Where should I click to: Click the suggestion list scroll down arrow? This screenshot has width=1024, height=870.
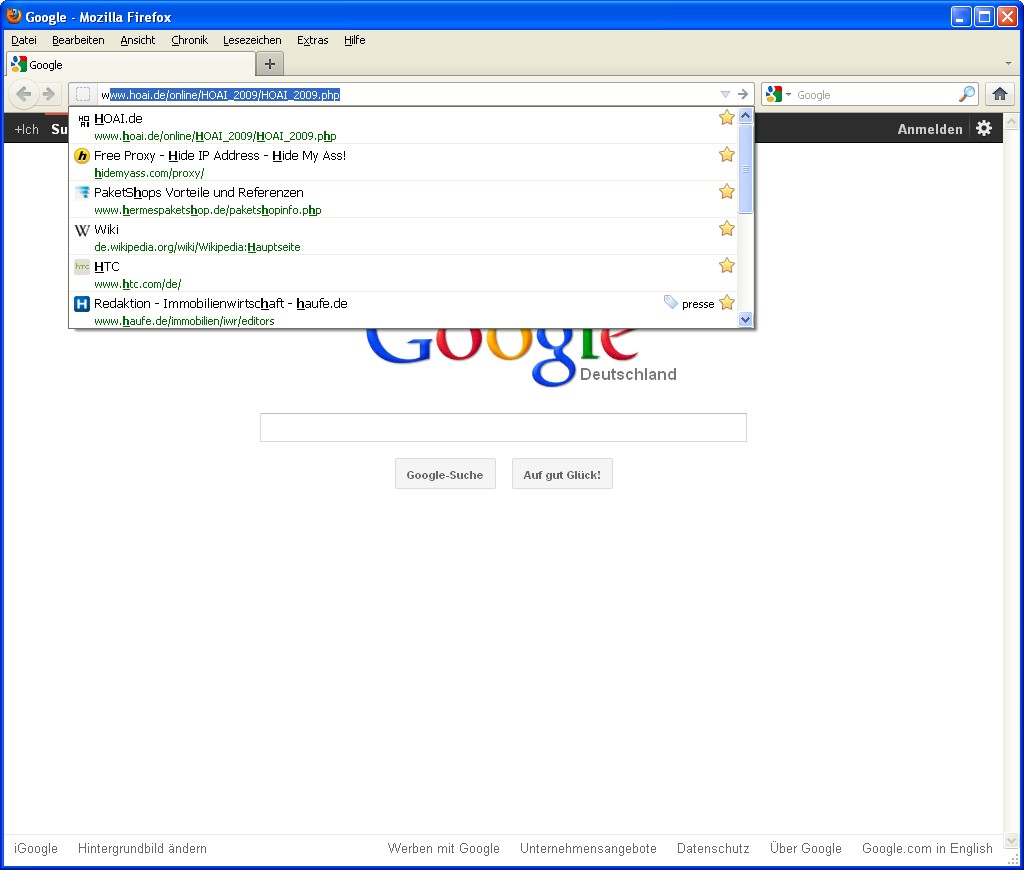click(x=745, y=319)
